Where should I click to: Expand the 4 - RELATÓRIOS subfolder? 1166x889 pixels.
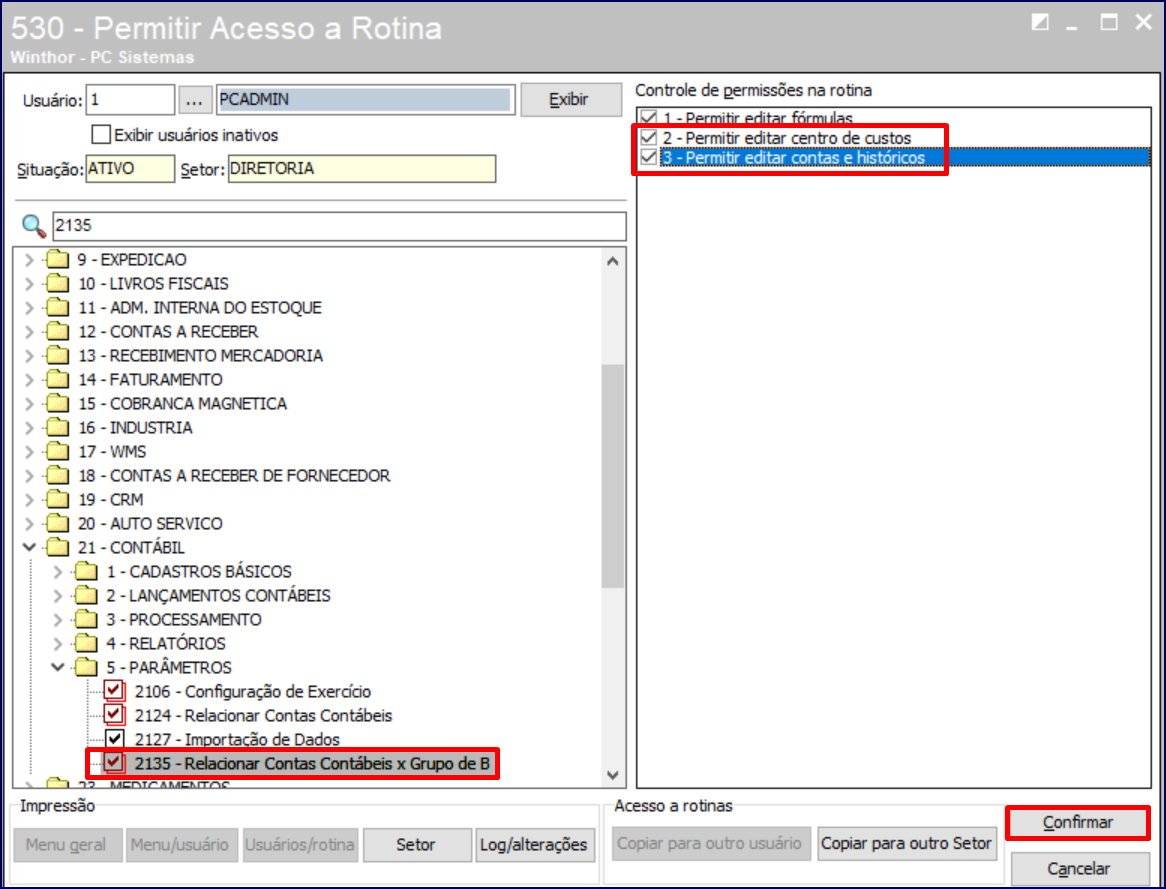click(x=58, y=644)
